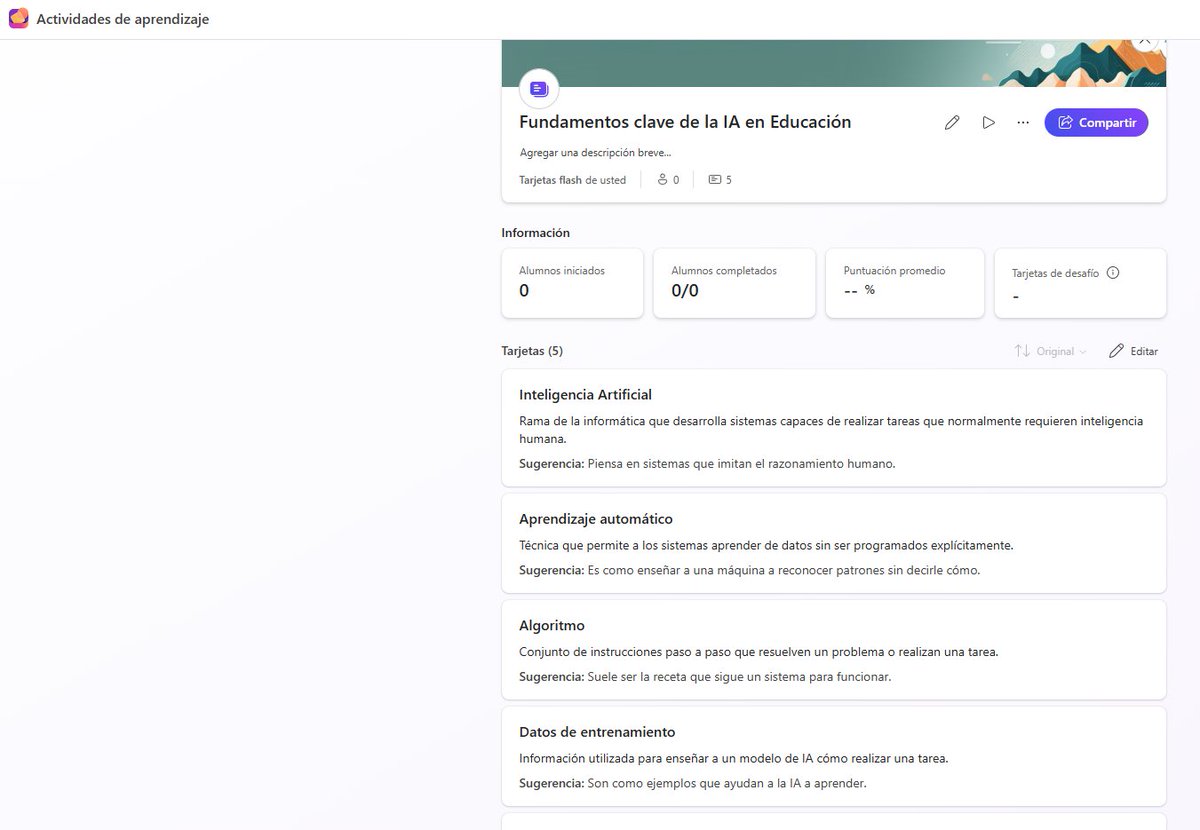Image resolution: width=1200 pixels, height=830 pixels.
Task: Click the definition starting Rama de la informática
Action: pos(831,430)
